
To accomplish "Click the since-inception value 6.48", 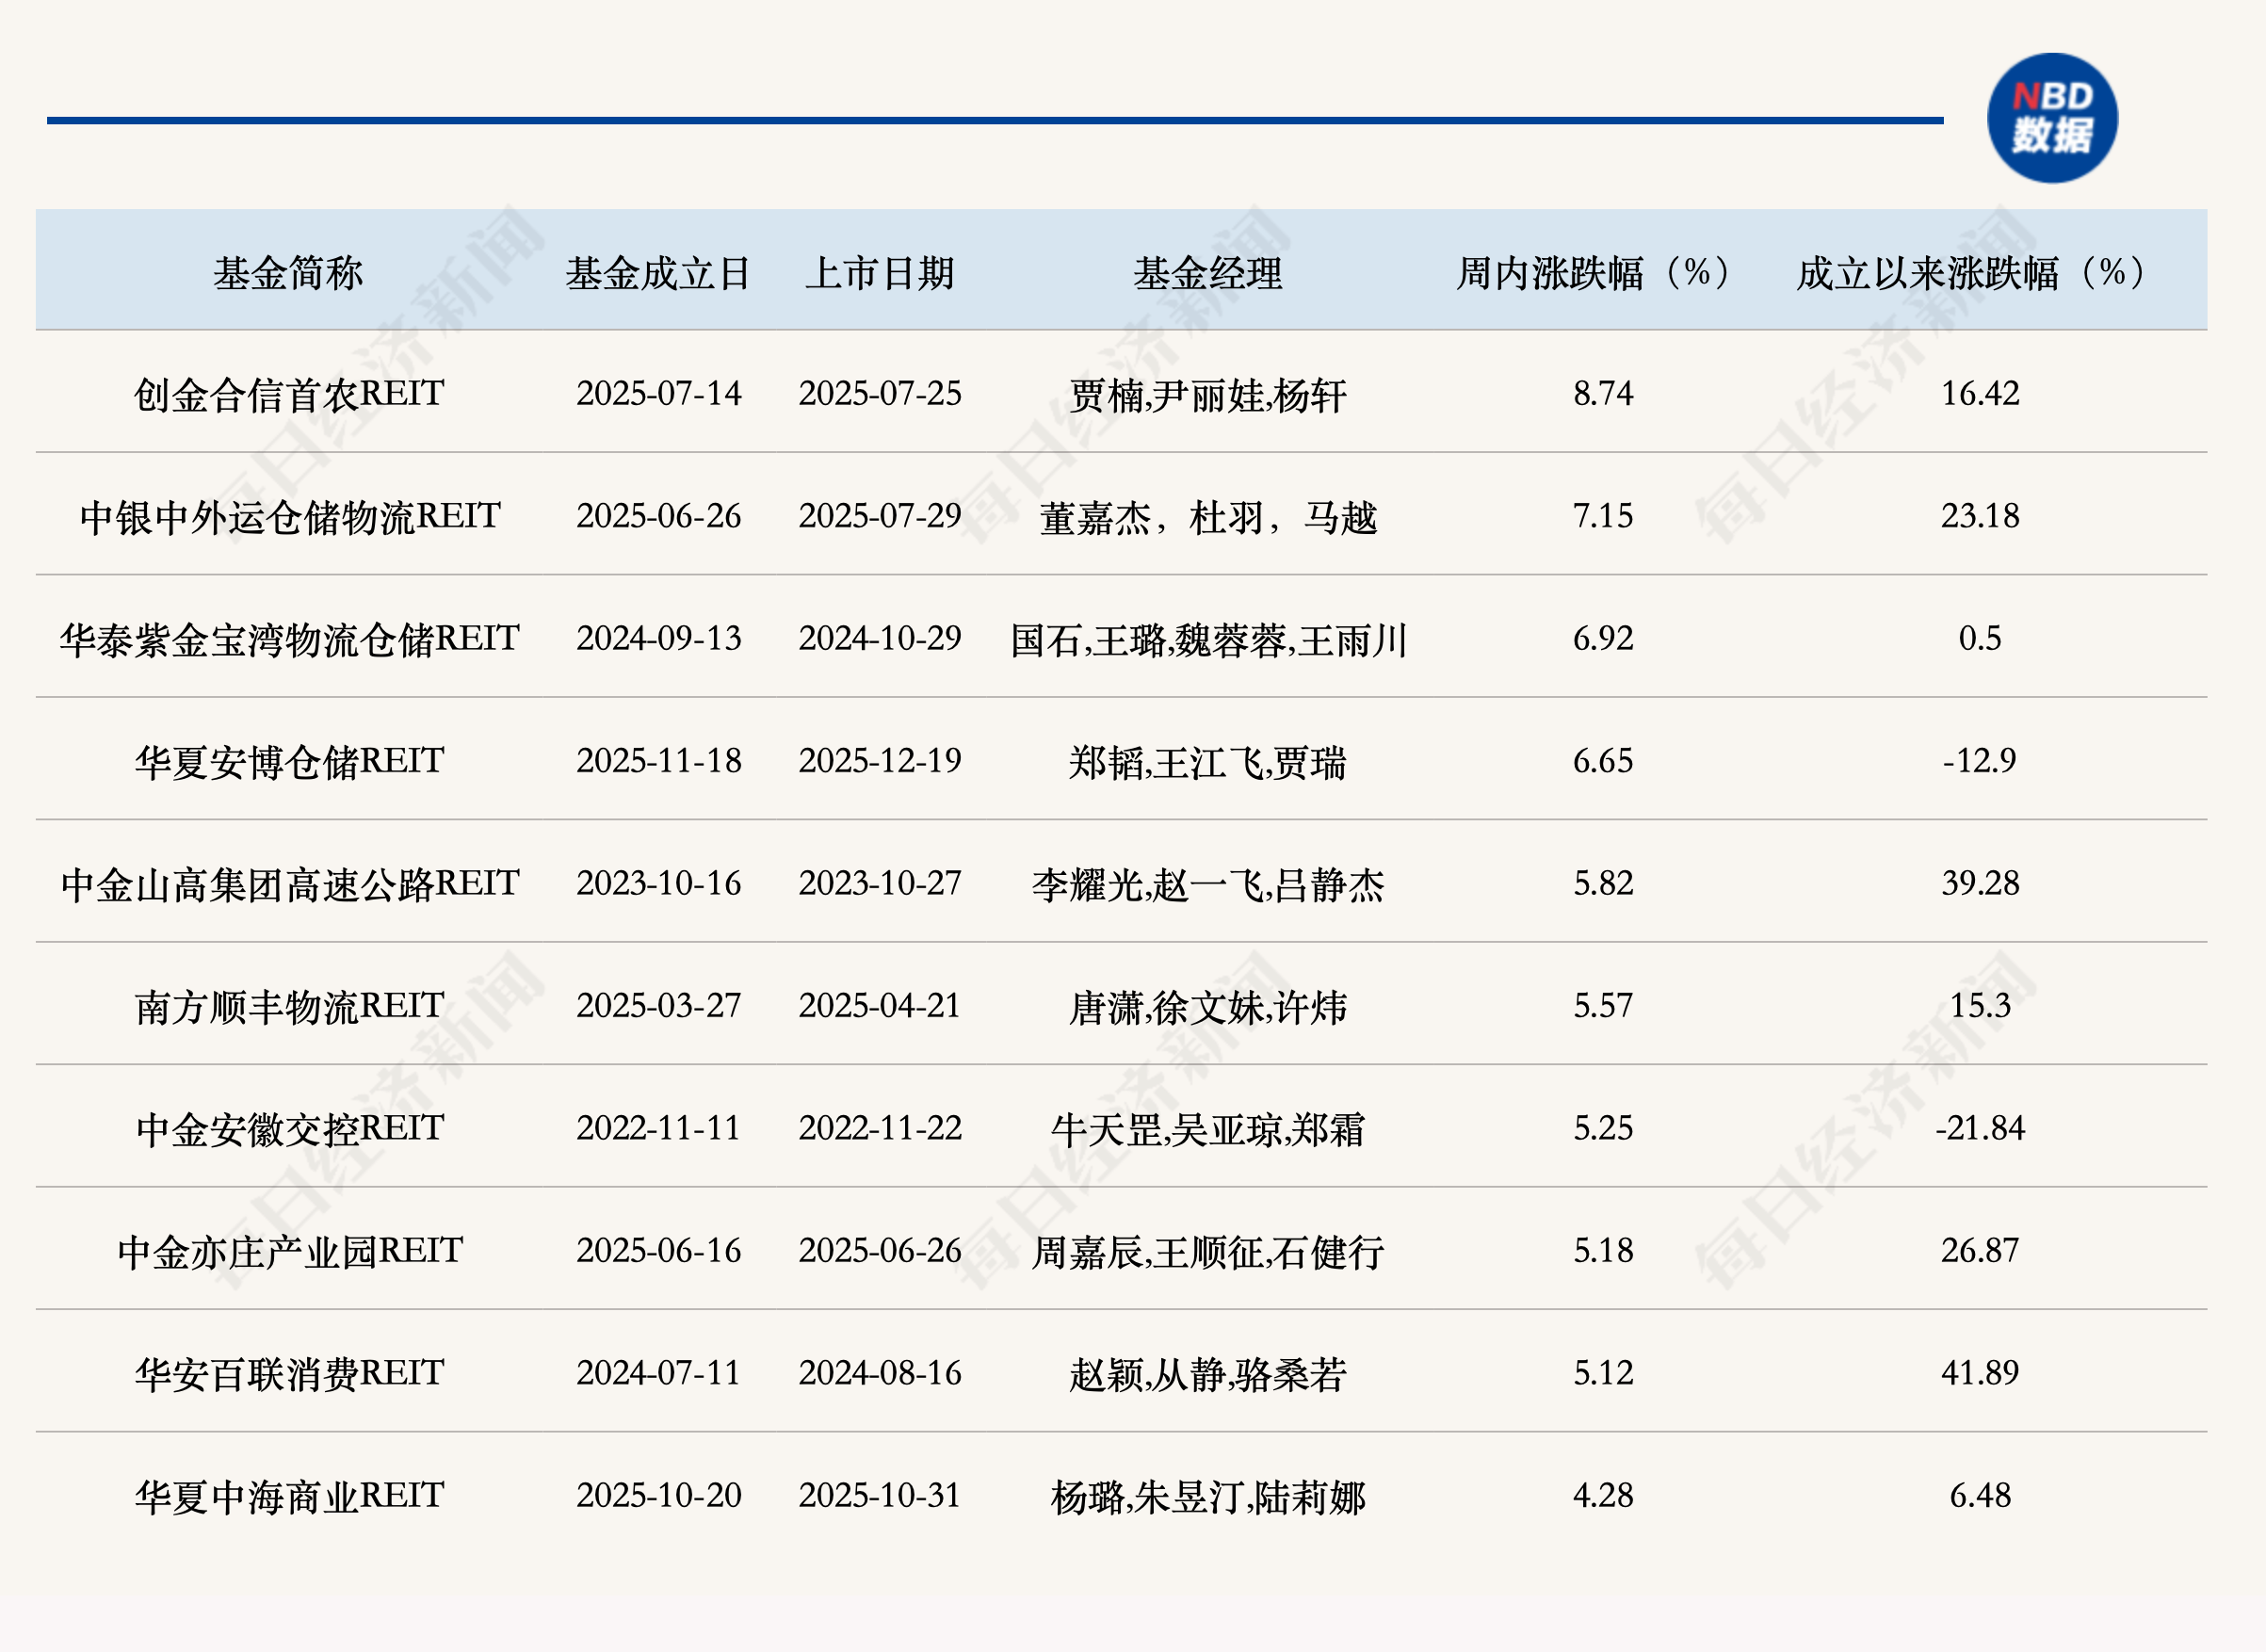I will [x=1980, y=1496].
